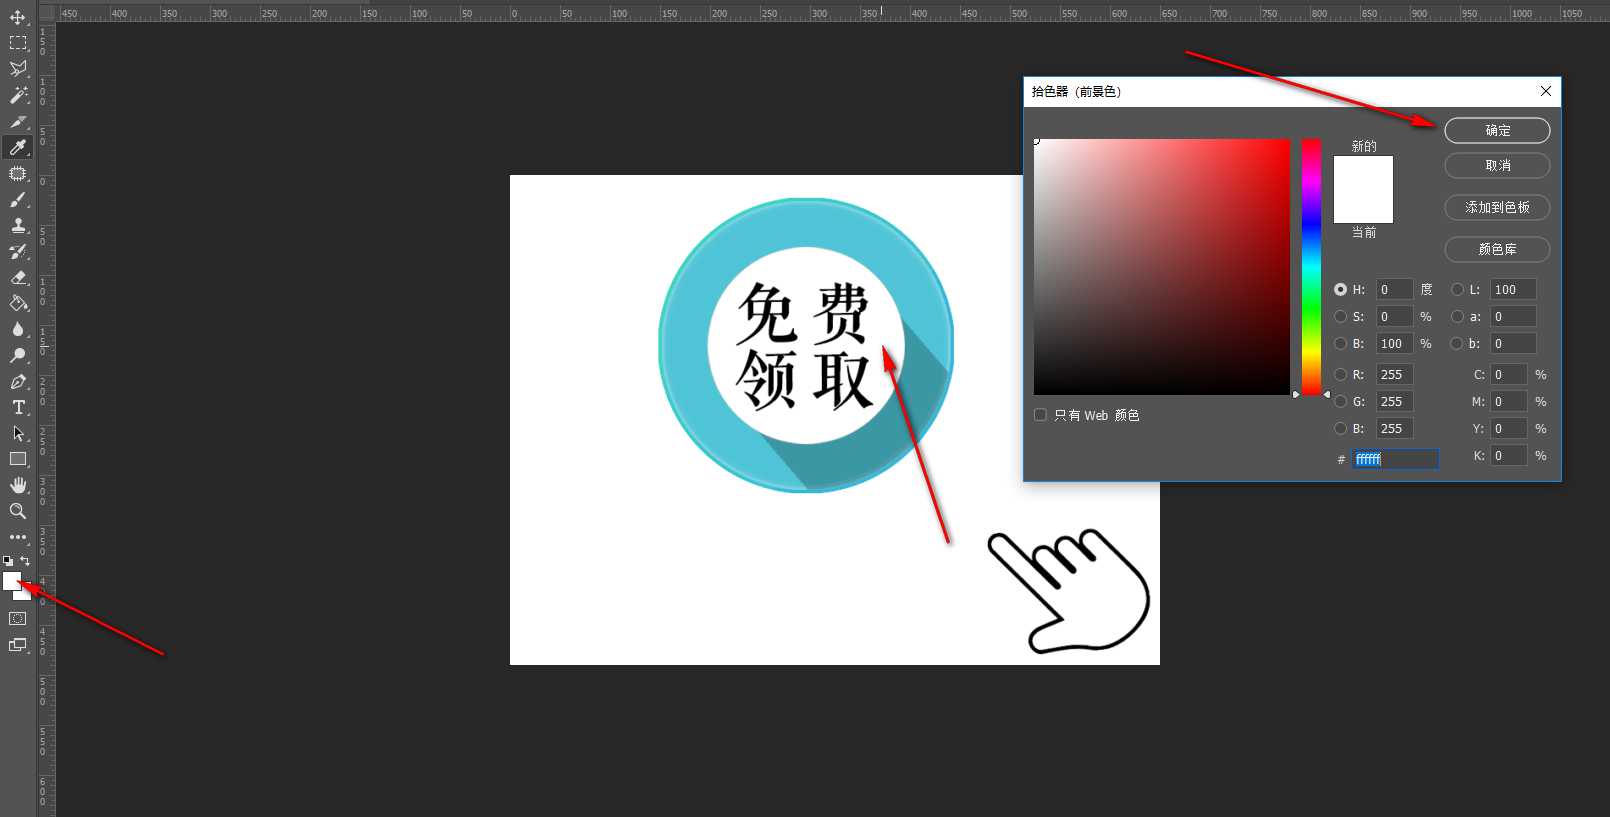Click the M magenta percent field
1610x817 pixels.
pyautogui.click(x=1509, y=401)
